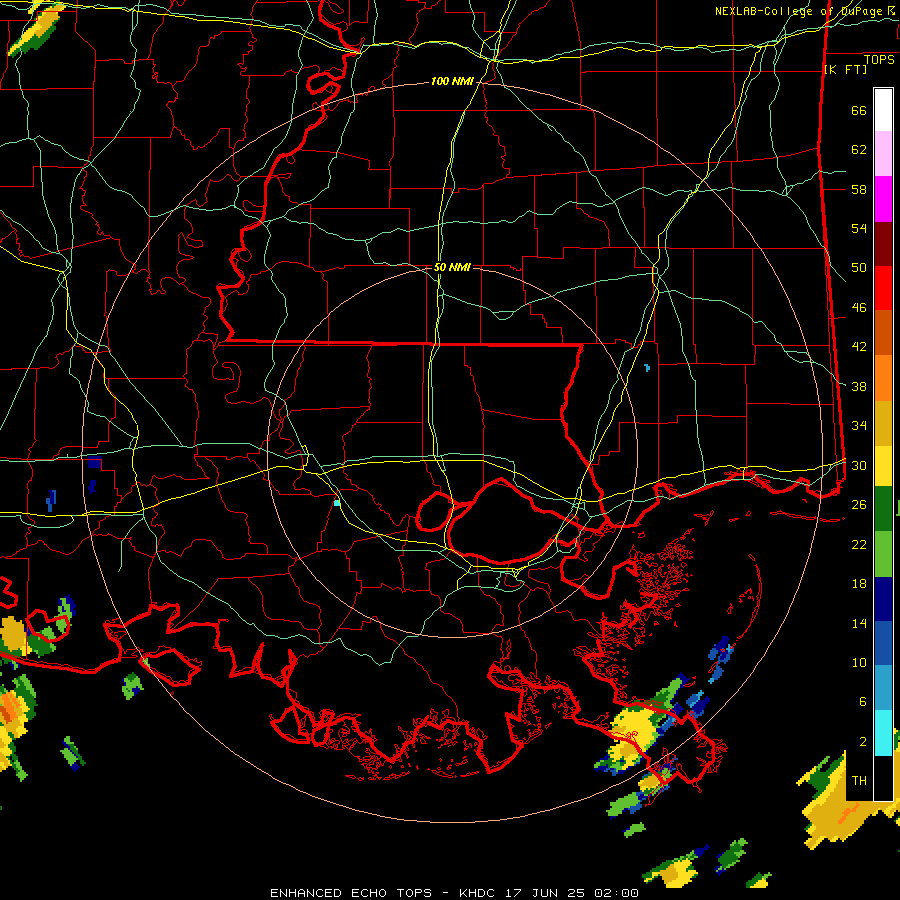The height and width of the screenshot is (900, 900).
Task: Click the 14 value on the legend
Action: coord(859,623)
